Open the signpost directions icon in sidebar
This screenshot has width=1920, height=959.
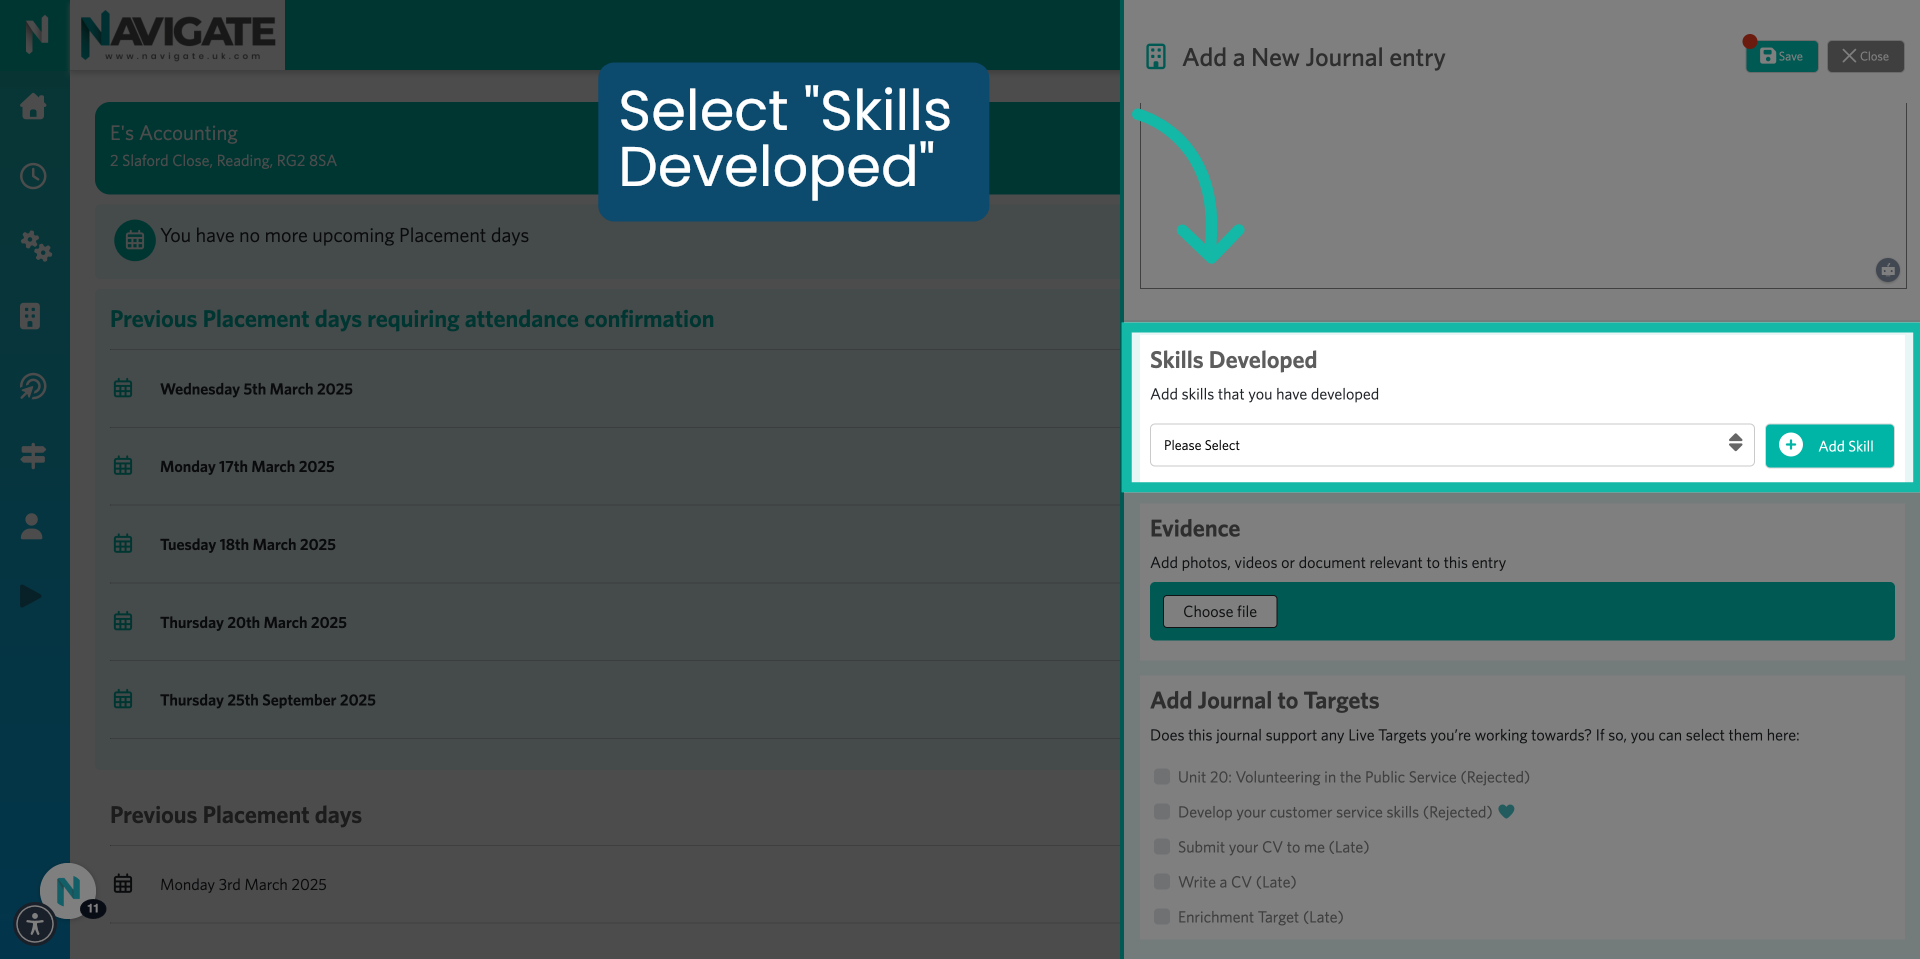click(x=33, y=456)
